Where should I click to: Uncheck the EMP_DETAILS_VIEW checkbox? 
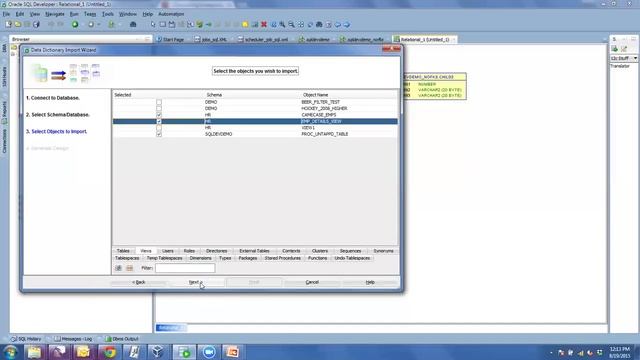[159, 121]
